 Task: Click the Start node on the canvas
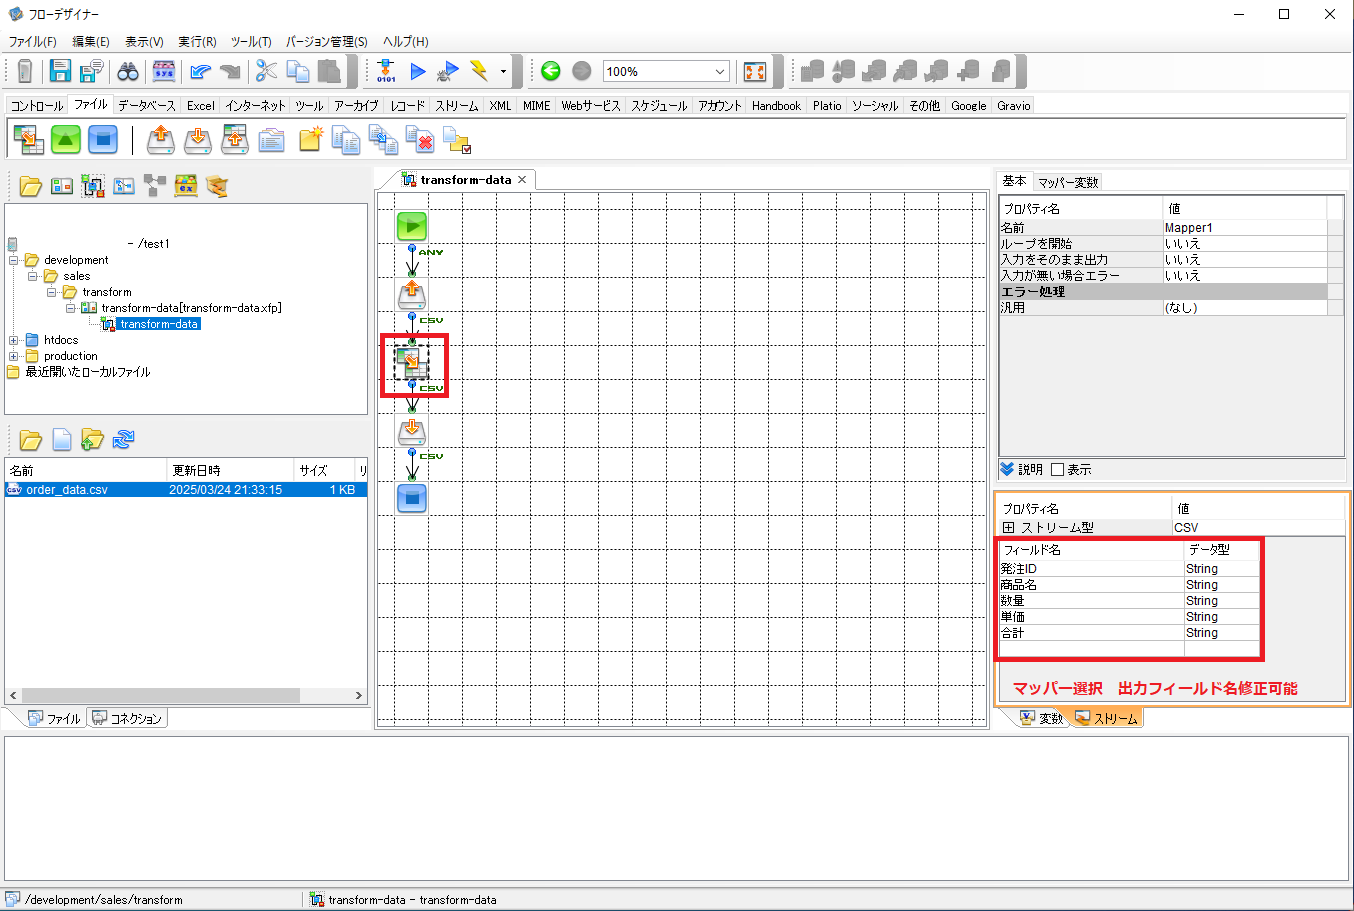[412, 226]
